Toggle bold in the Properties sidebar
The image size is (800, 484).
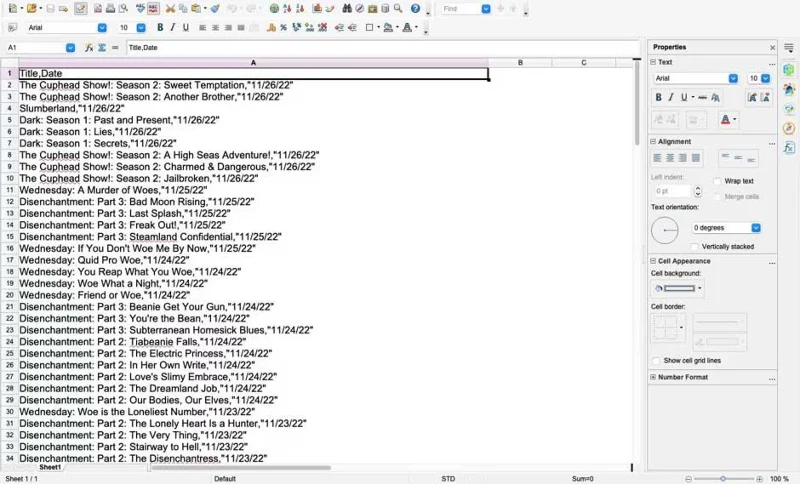659,97
